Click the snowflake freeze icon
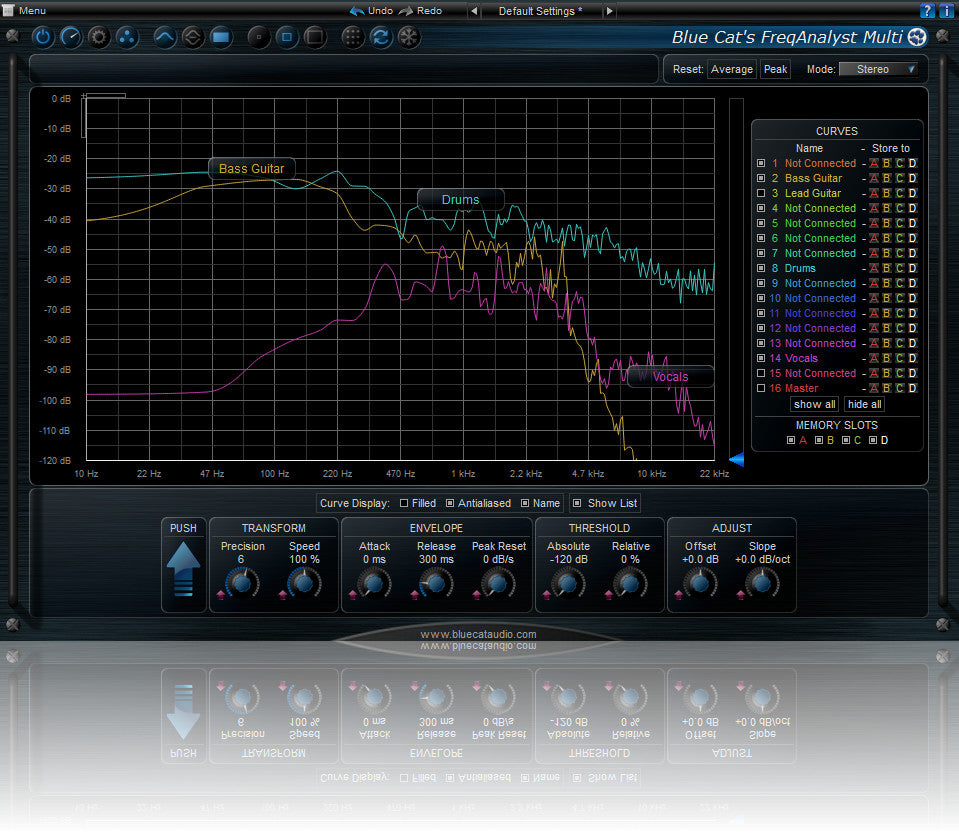Screen dimensions: 959x833 tap(409, 38)
